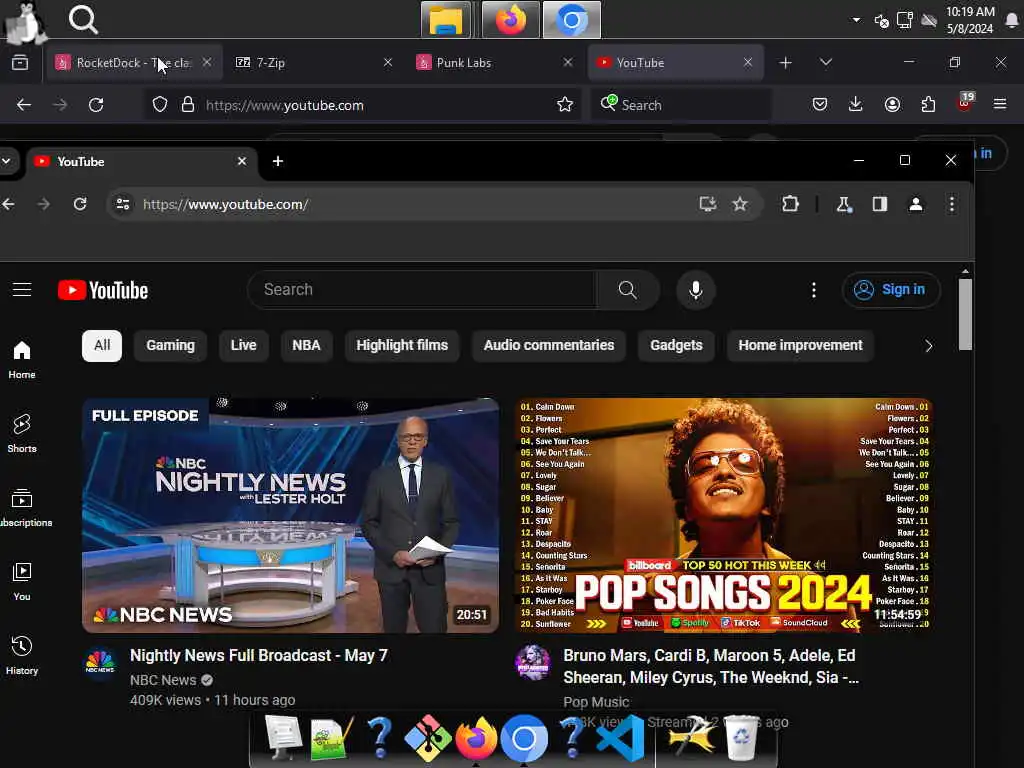Open the Recycle Bin in the dock
Viewport: 1024px width, 768px height.
(x=742, y=738)
